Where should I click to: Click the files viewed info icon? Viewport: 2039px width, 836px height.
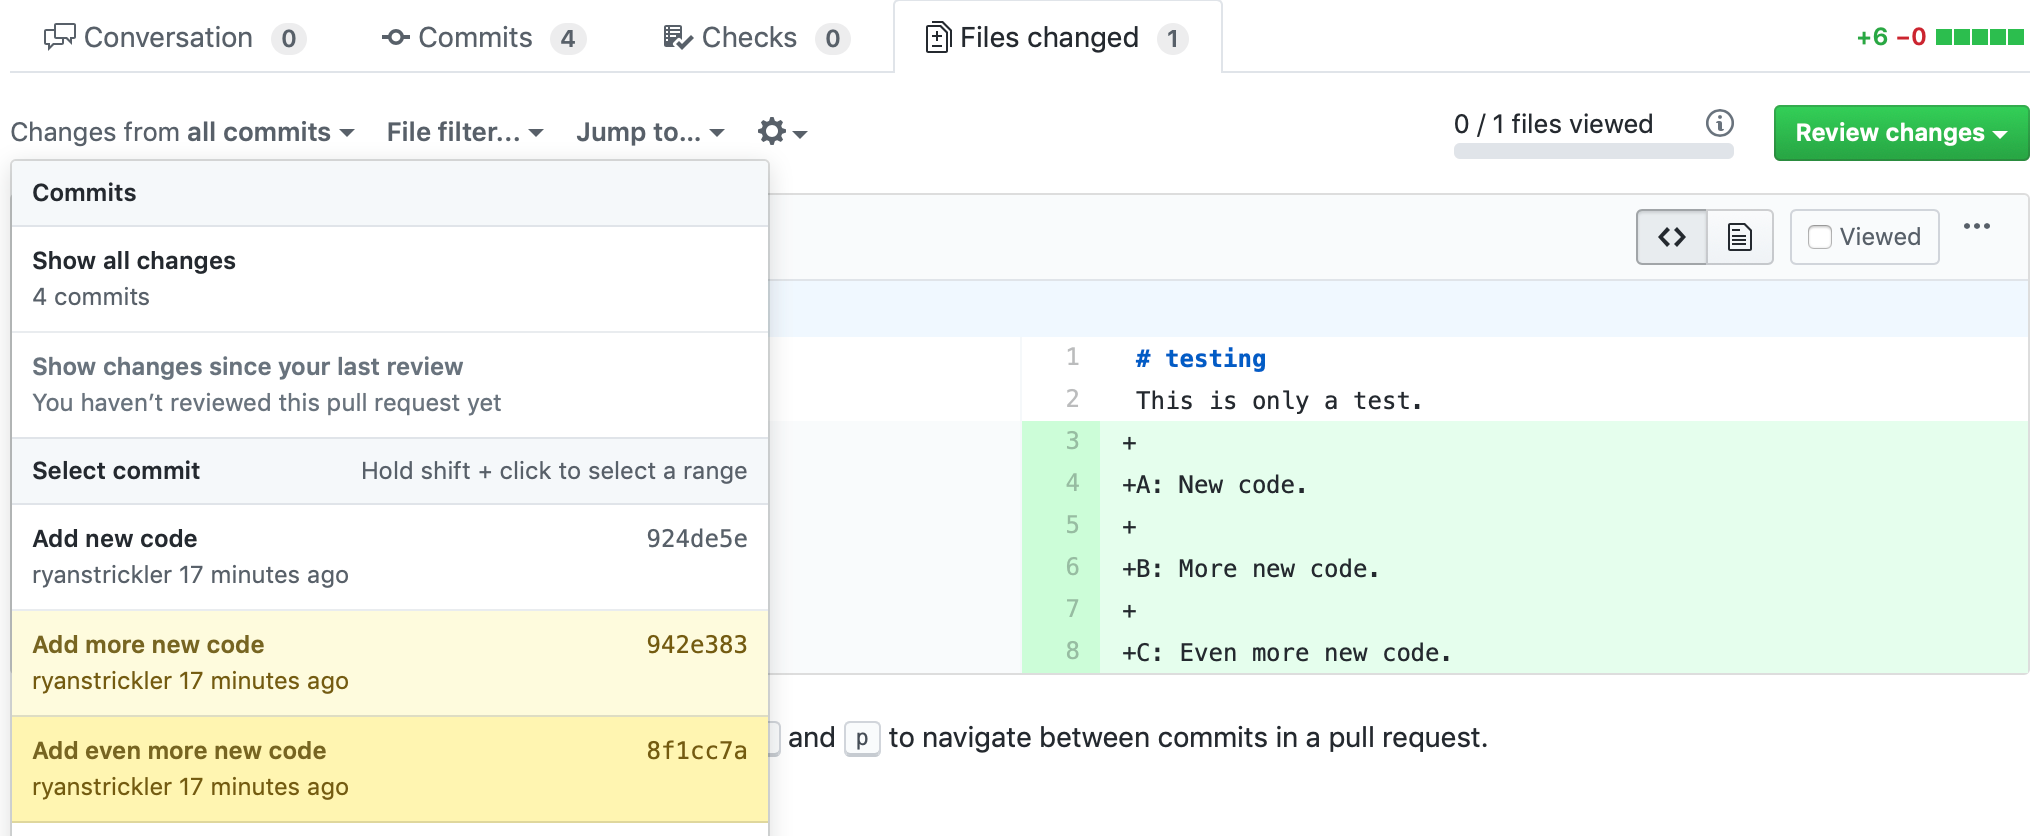click(1719, 123)
